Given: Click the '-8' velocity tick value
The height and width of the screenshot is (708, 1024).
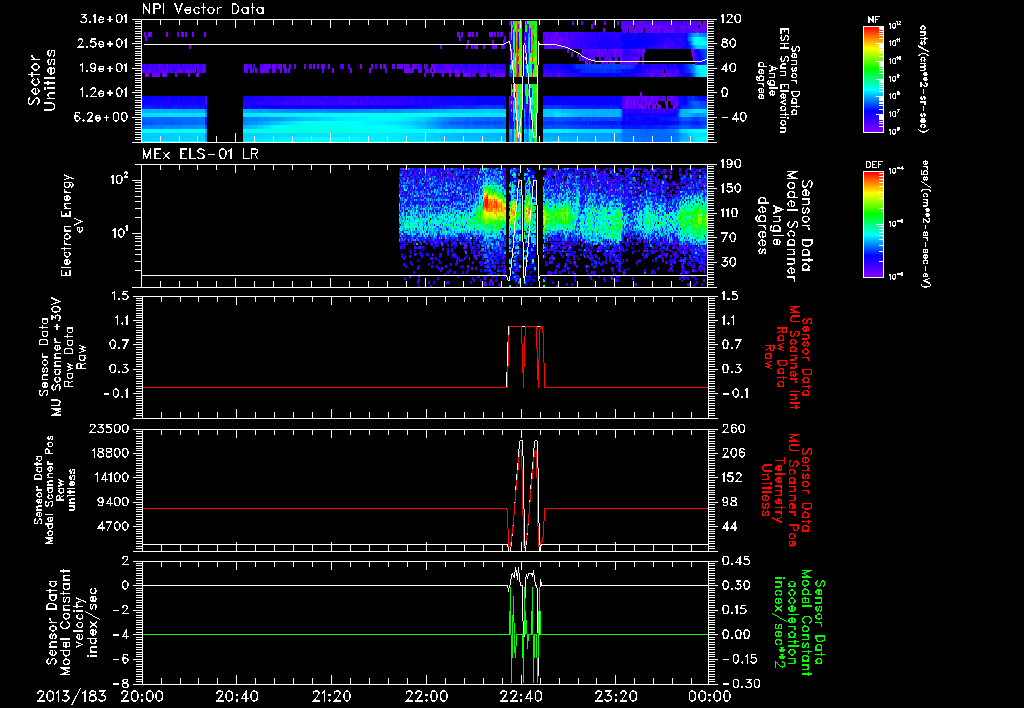Looking at the screenshot, I should (123, 684).
